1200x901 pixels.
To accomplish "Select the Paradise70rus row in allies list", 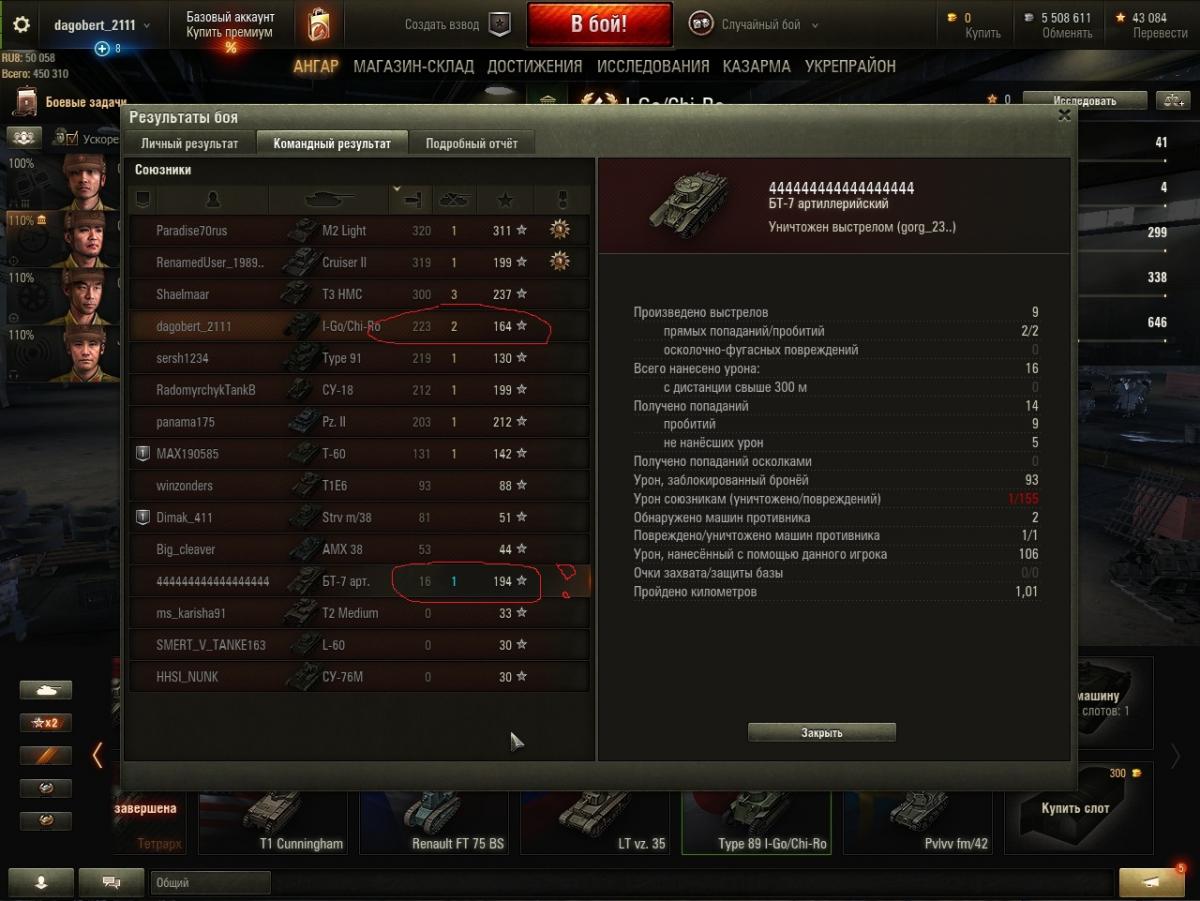I will [360, 230].
